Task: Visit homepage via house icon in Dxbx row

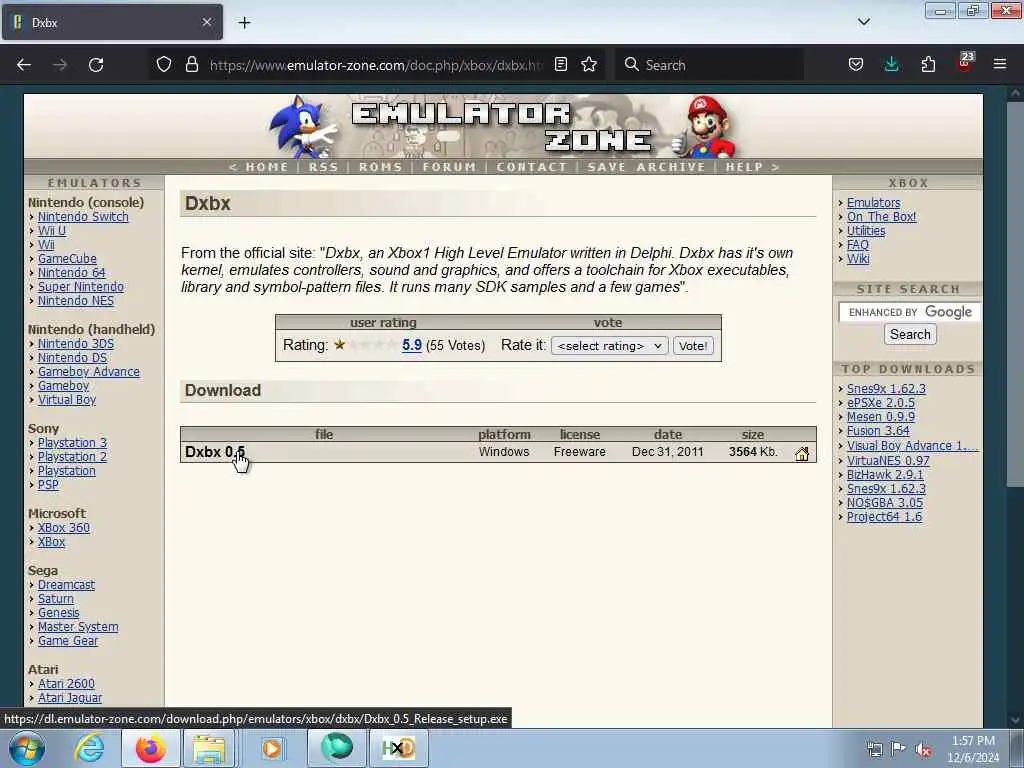Action: click(x=802, y=453)
